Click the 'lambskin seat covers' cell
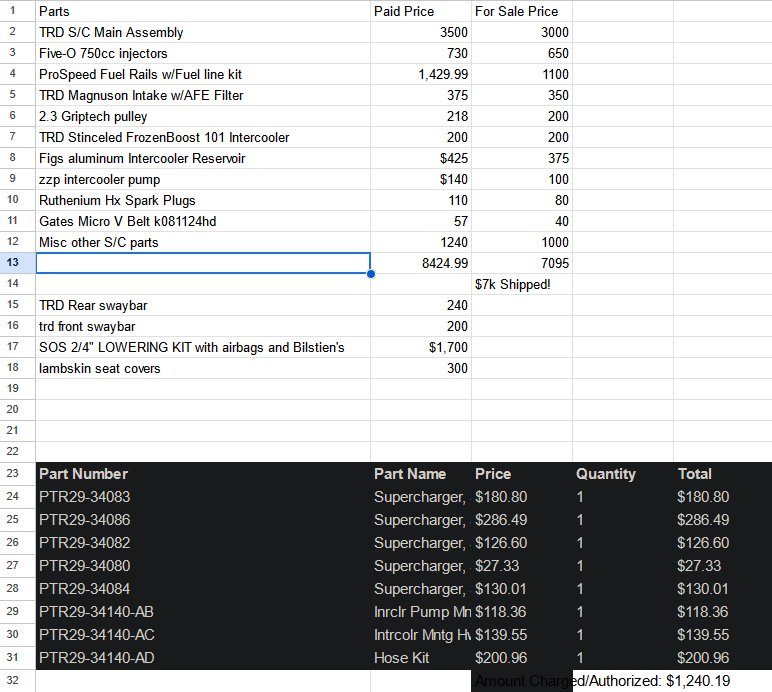This screenshot has width=772, height=692. [203, 368]
